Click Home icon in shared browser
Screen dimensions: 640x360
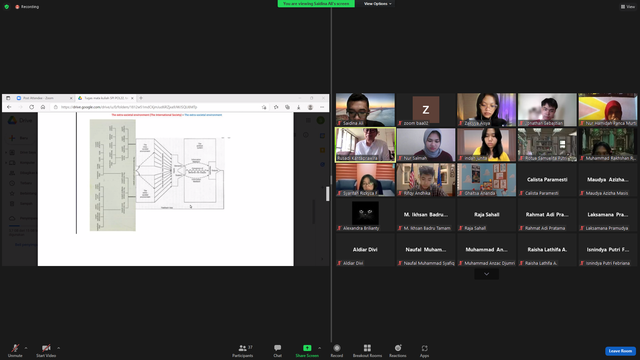pos(43,107)
